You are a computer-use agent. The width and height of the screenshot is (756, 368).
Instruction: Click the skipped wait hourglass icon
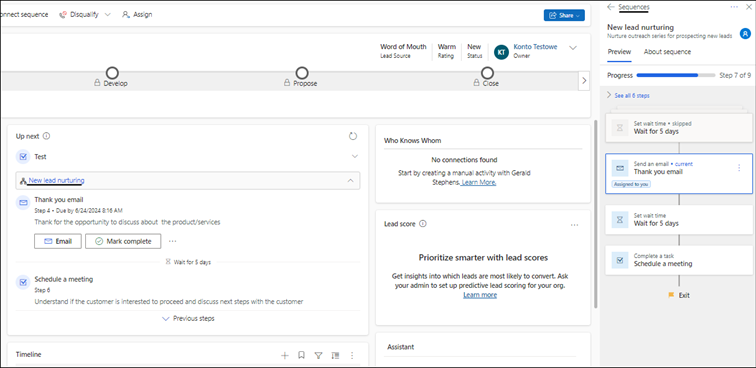[620, 127]
